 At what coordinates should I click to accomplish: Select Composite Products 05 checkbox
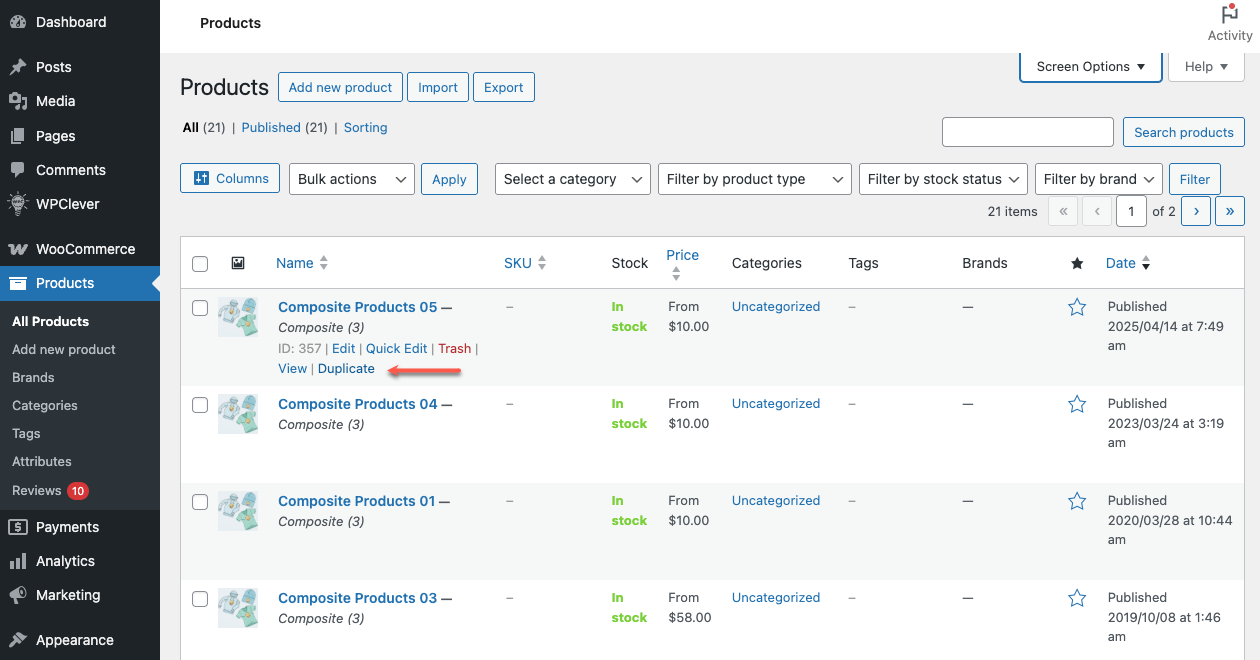click(200, 308)
